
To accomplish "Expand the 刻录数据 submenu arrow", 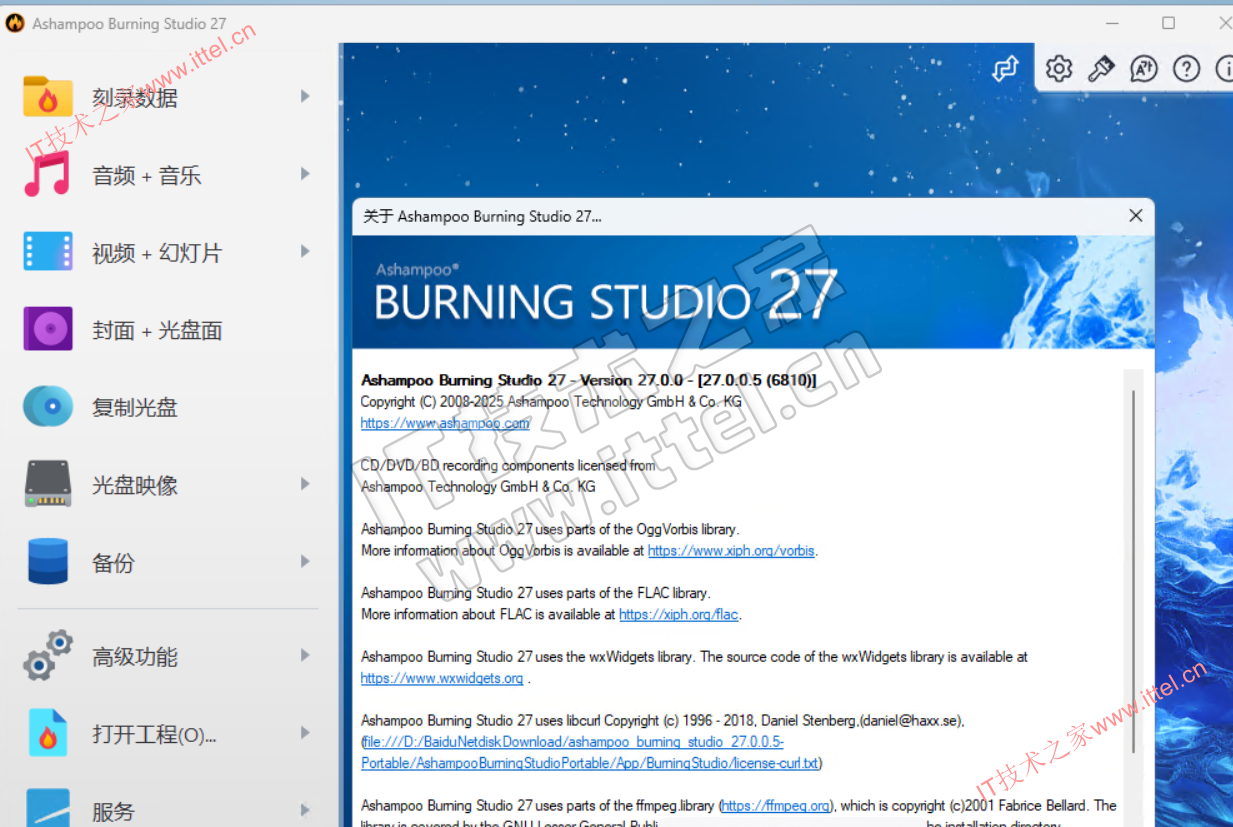I will [x=305, y=97].
